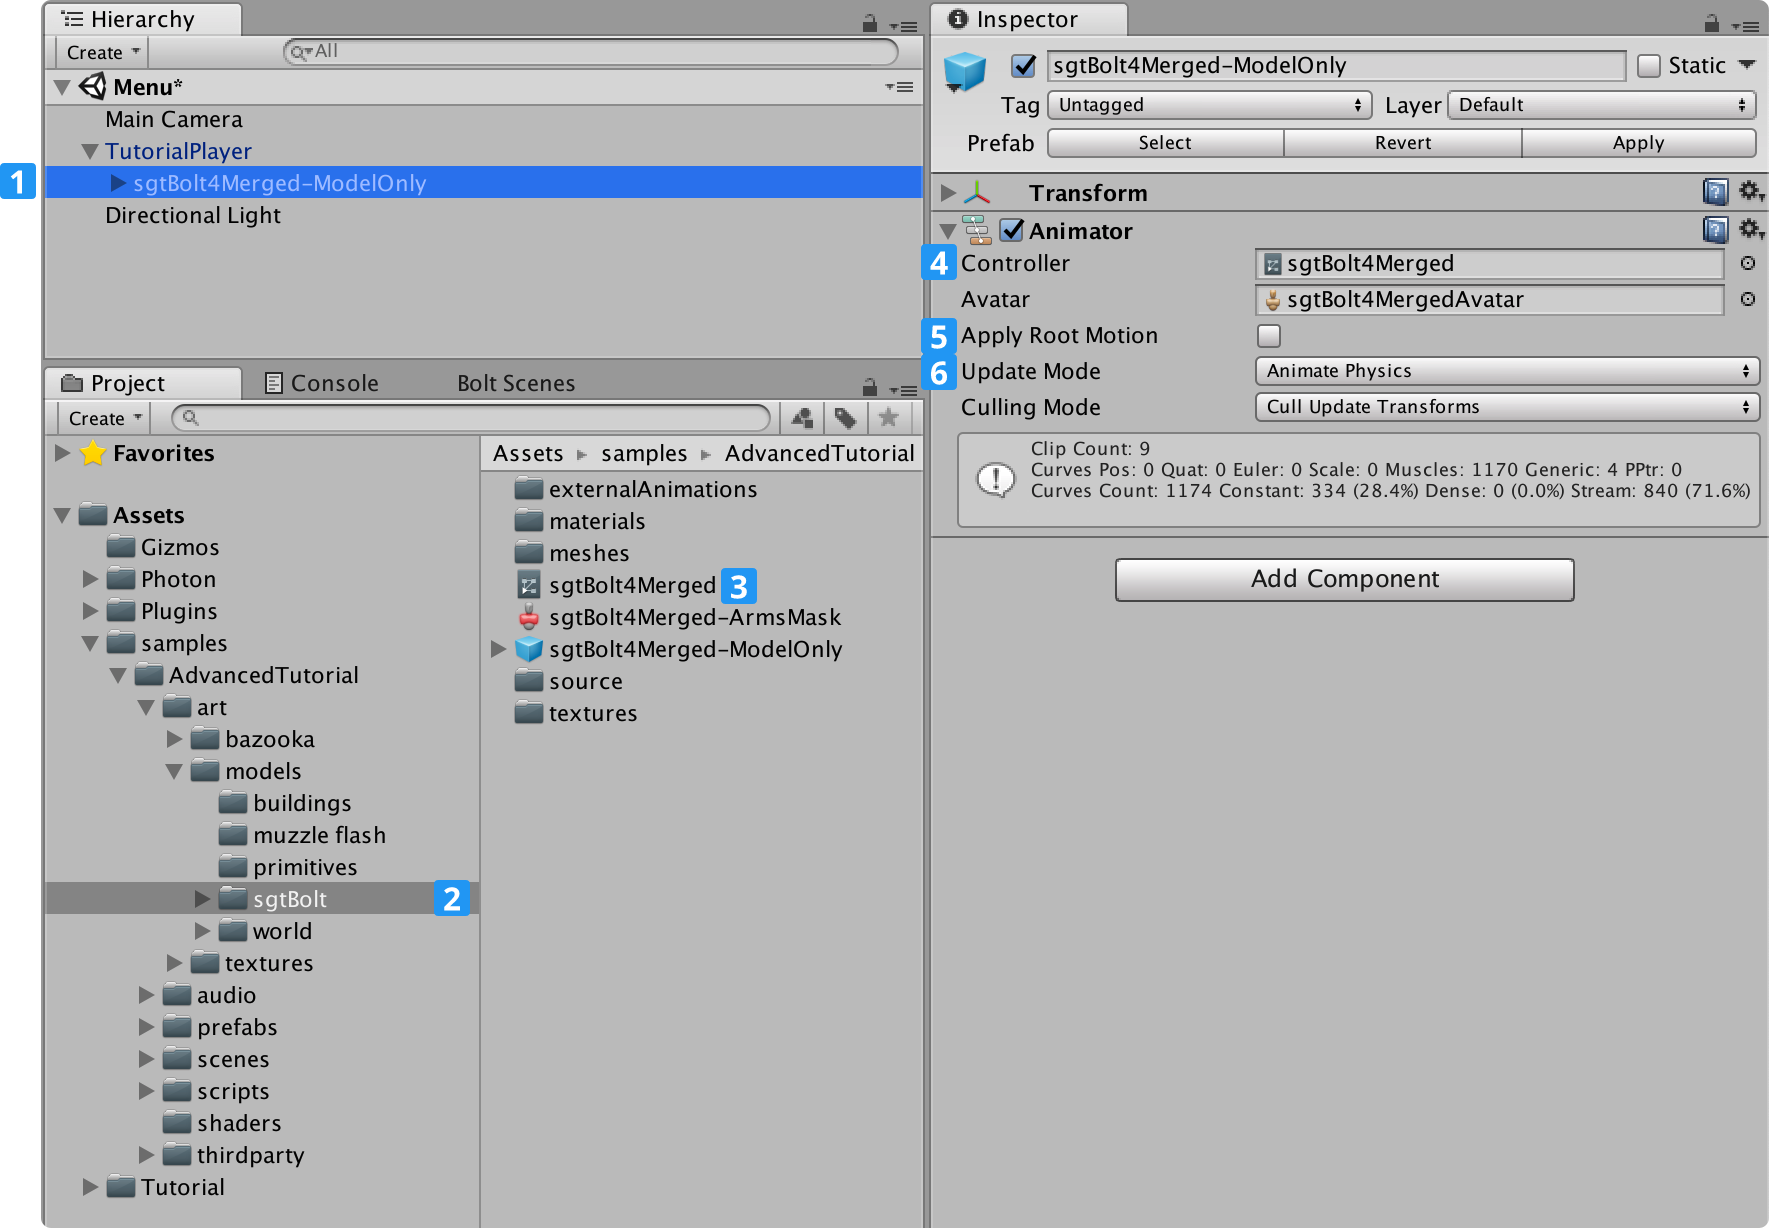The width and height of the screenshot is (1769, 1228).
Task: Expand the Photon folder
Action: [90, 579]
